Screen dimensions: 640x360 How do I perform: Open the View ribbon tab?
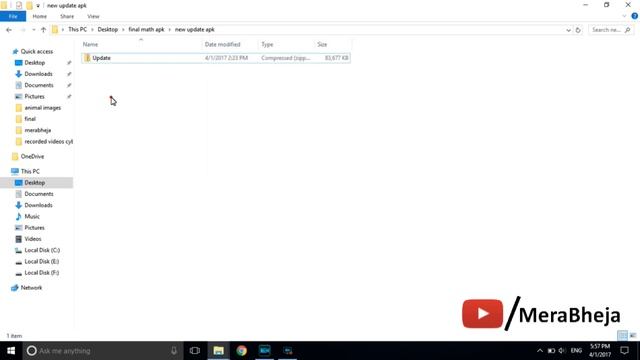[x=93, y=16]
